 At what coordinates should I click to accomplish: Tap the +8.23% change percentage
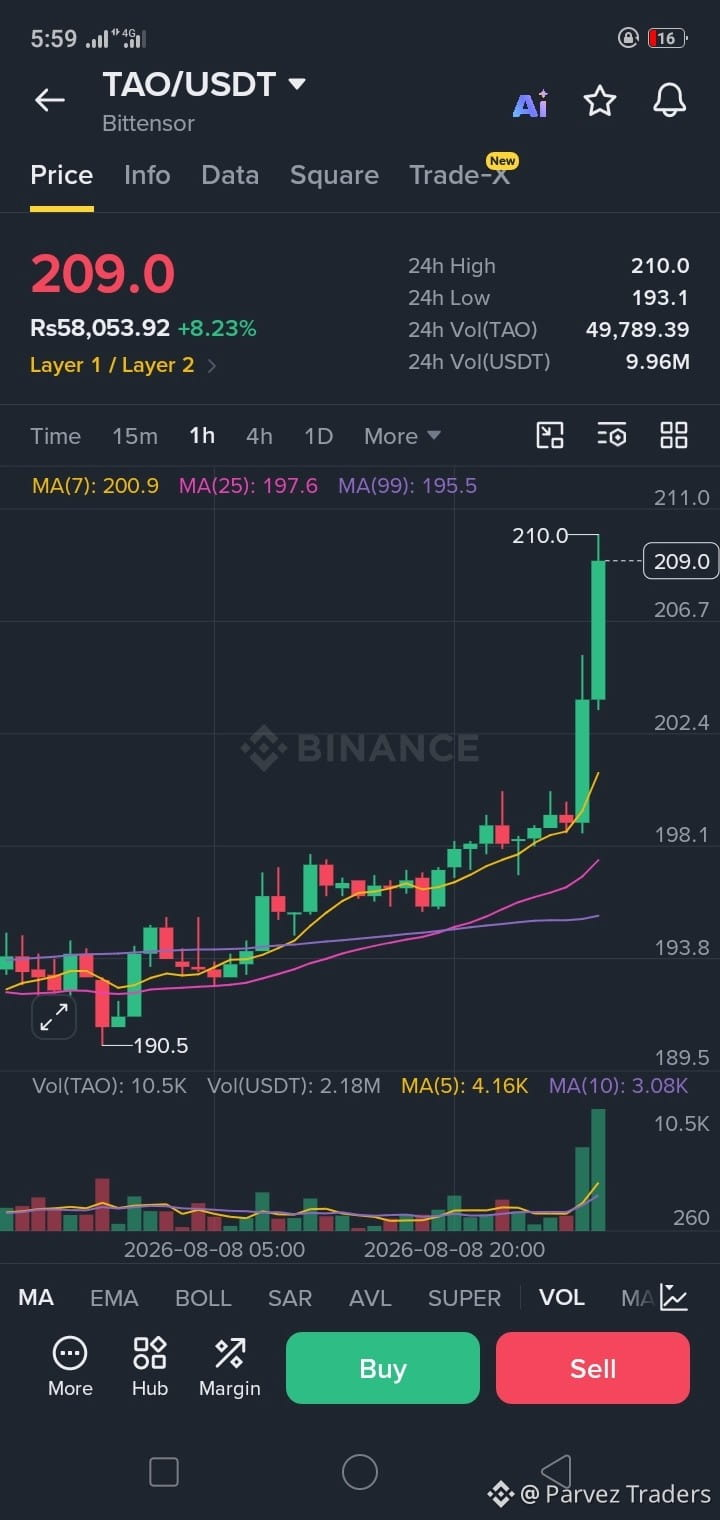217,328
